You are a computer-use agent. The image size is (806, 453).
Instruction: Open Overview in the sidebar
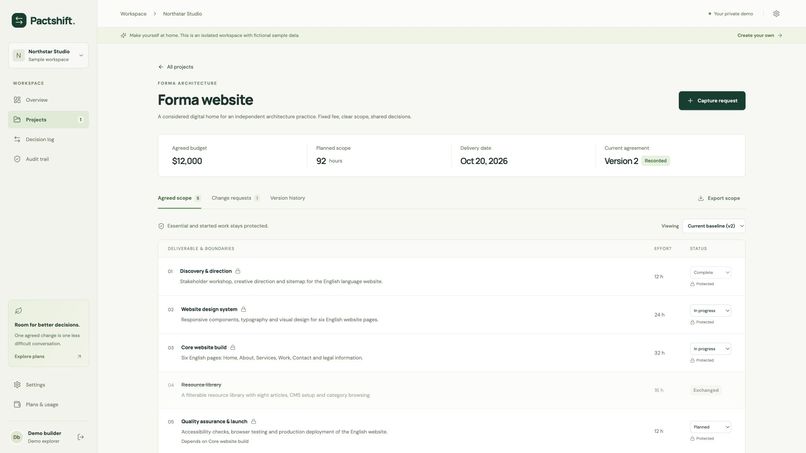(48, 100)
